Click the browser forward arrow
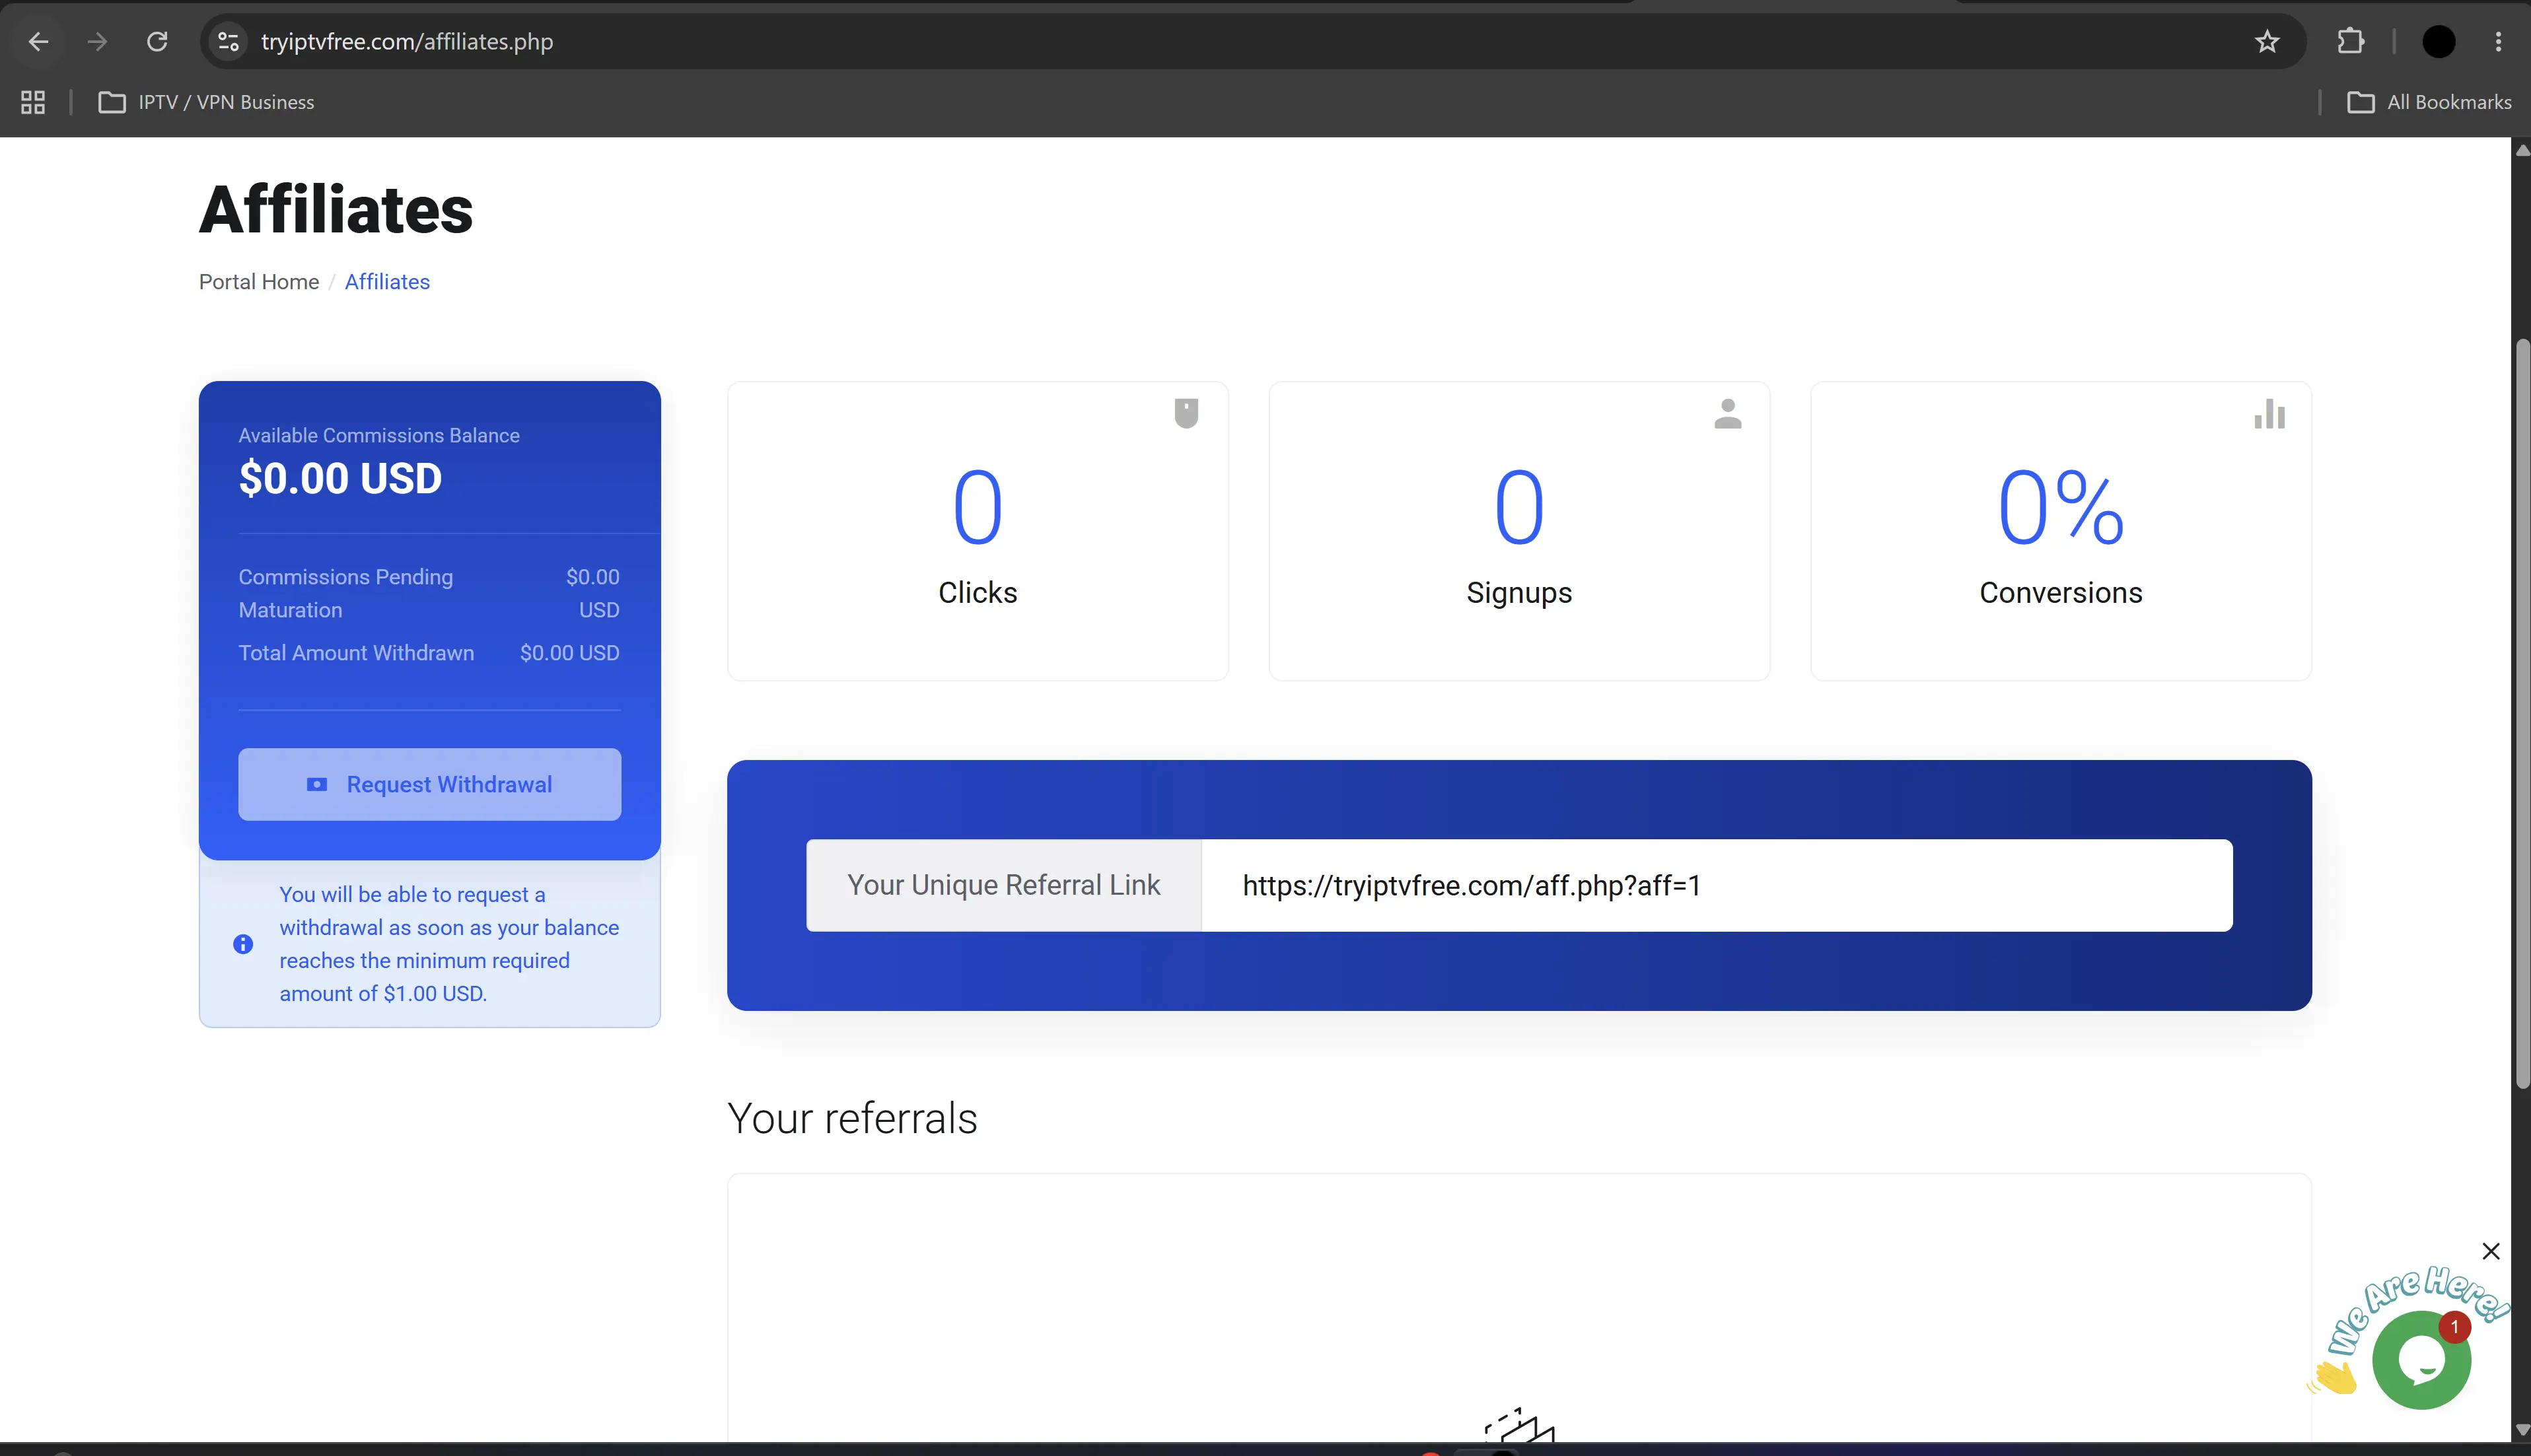 [x=97, y=41]
